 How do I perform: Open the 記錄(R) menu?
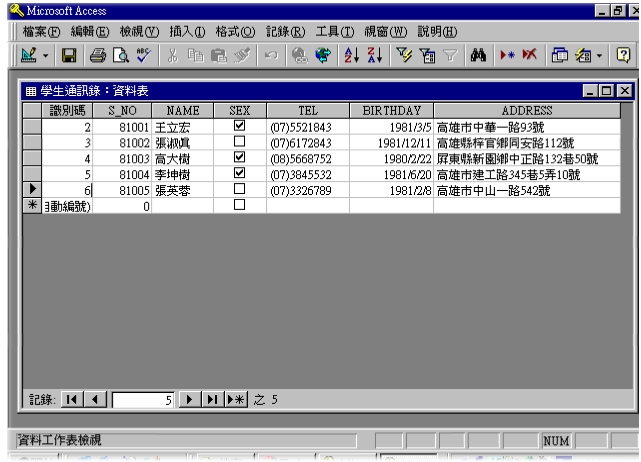pos(285,31)
